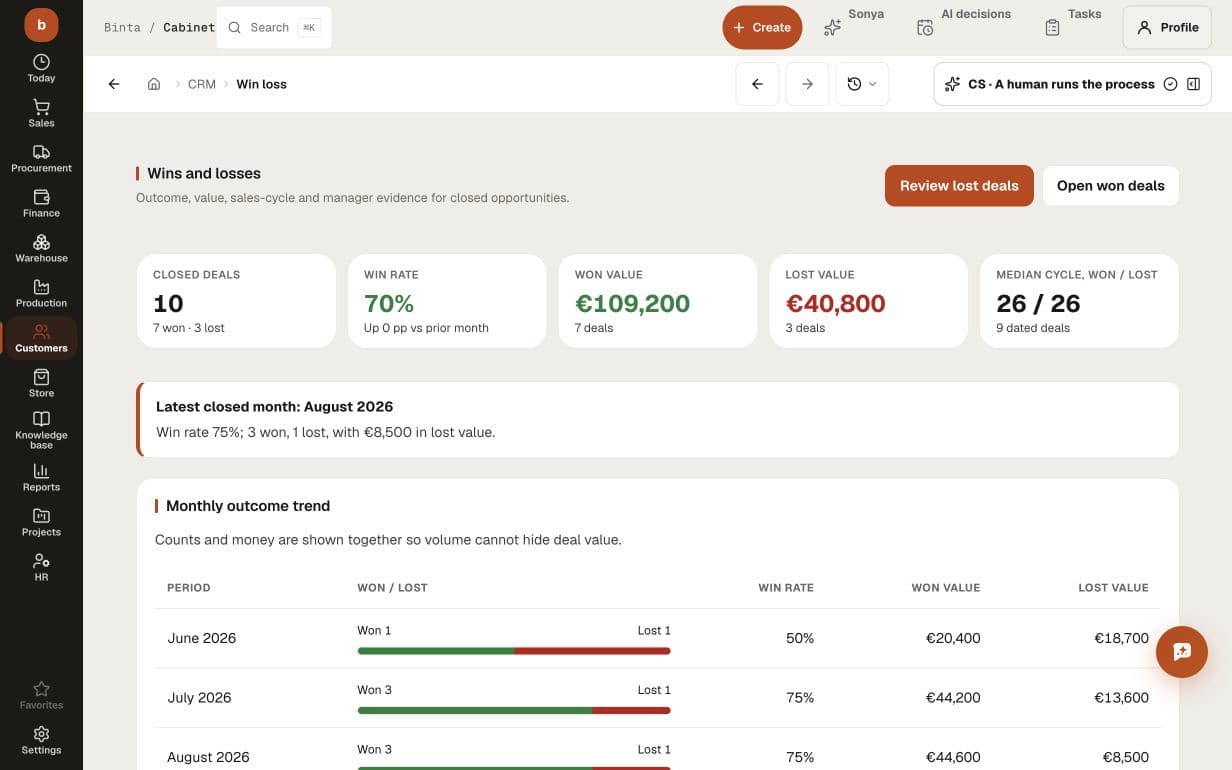Open the Today sidebar item
1232x770 pixels.
(41, 68)
